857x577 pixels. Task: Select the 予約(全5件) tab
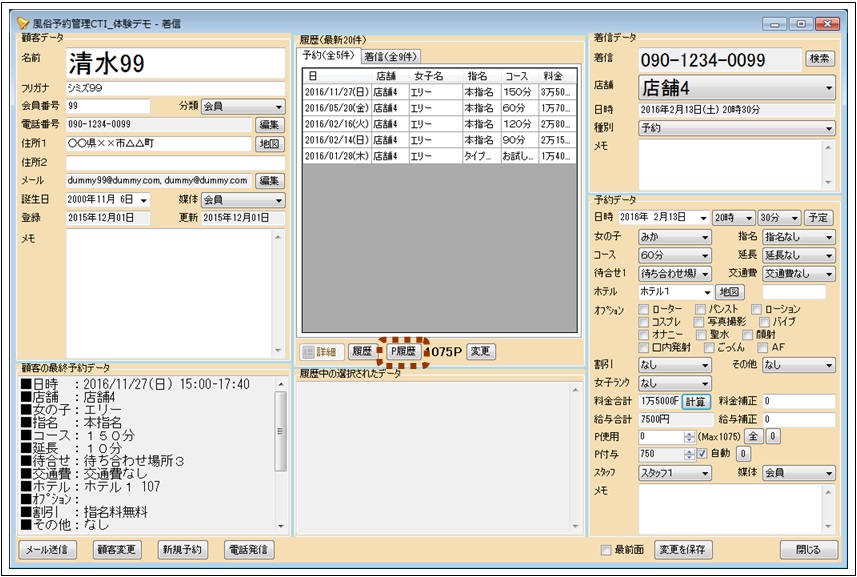point(330,56)
